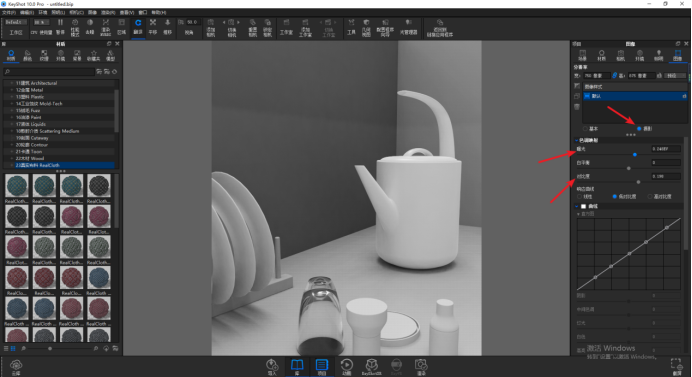Select the Basic image style radio button
Screen dimensions: 692x377
coord(585,128)
